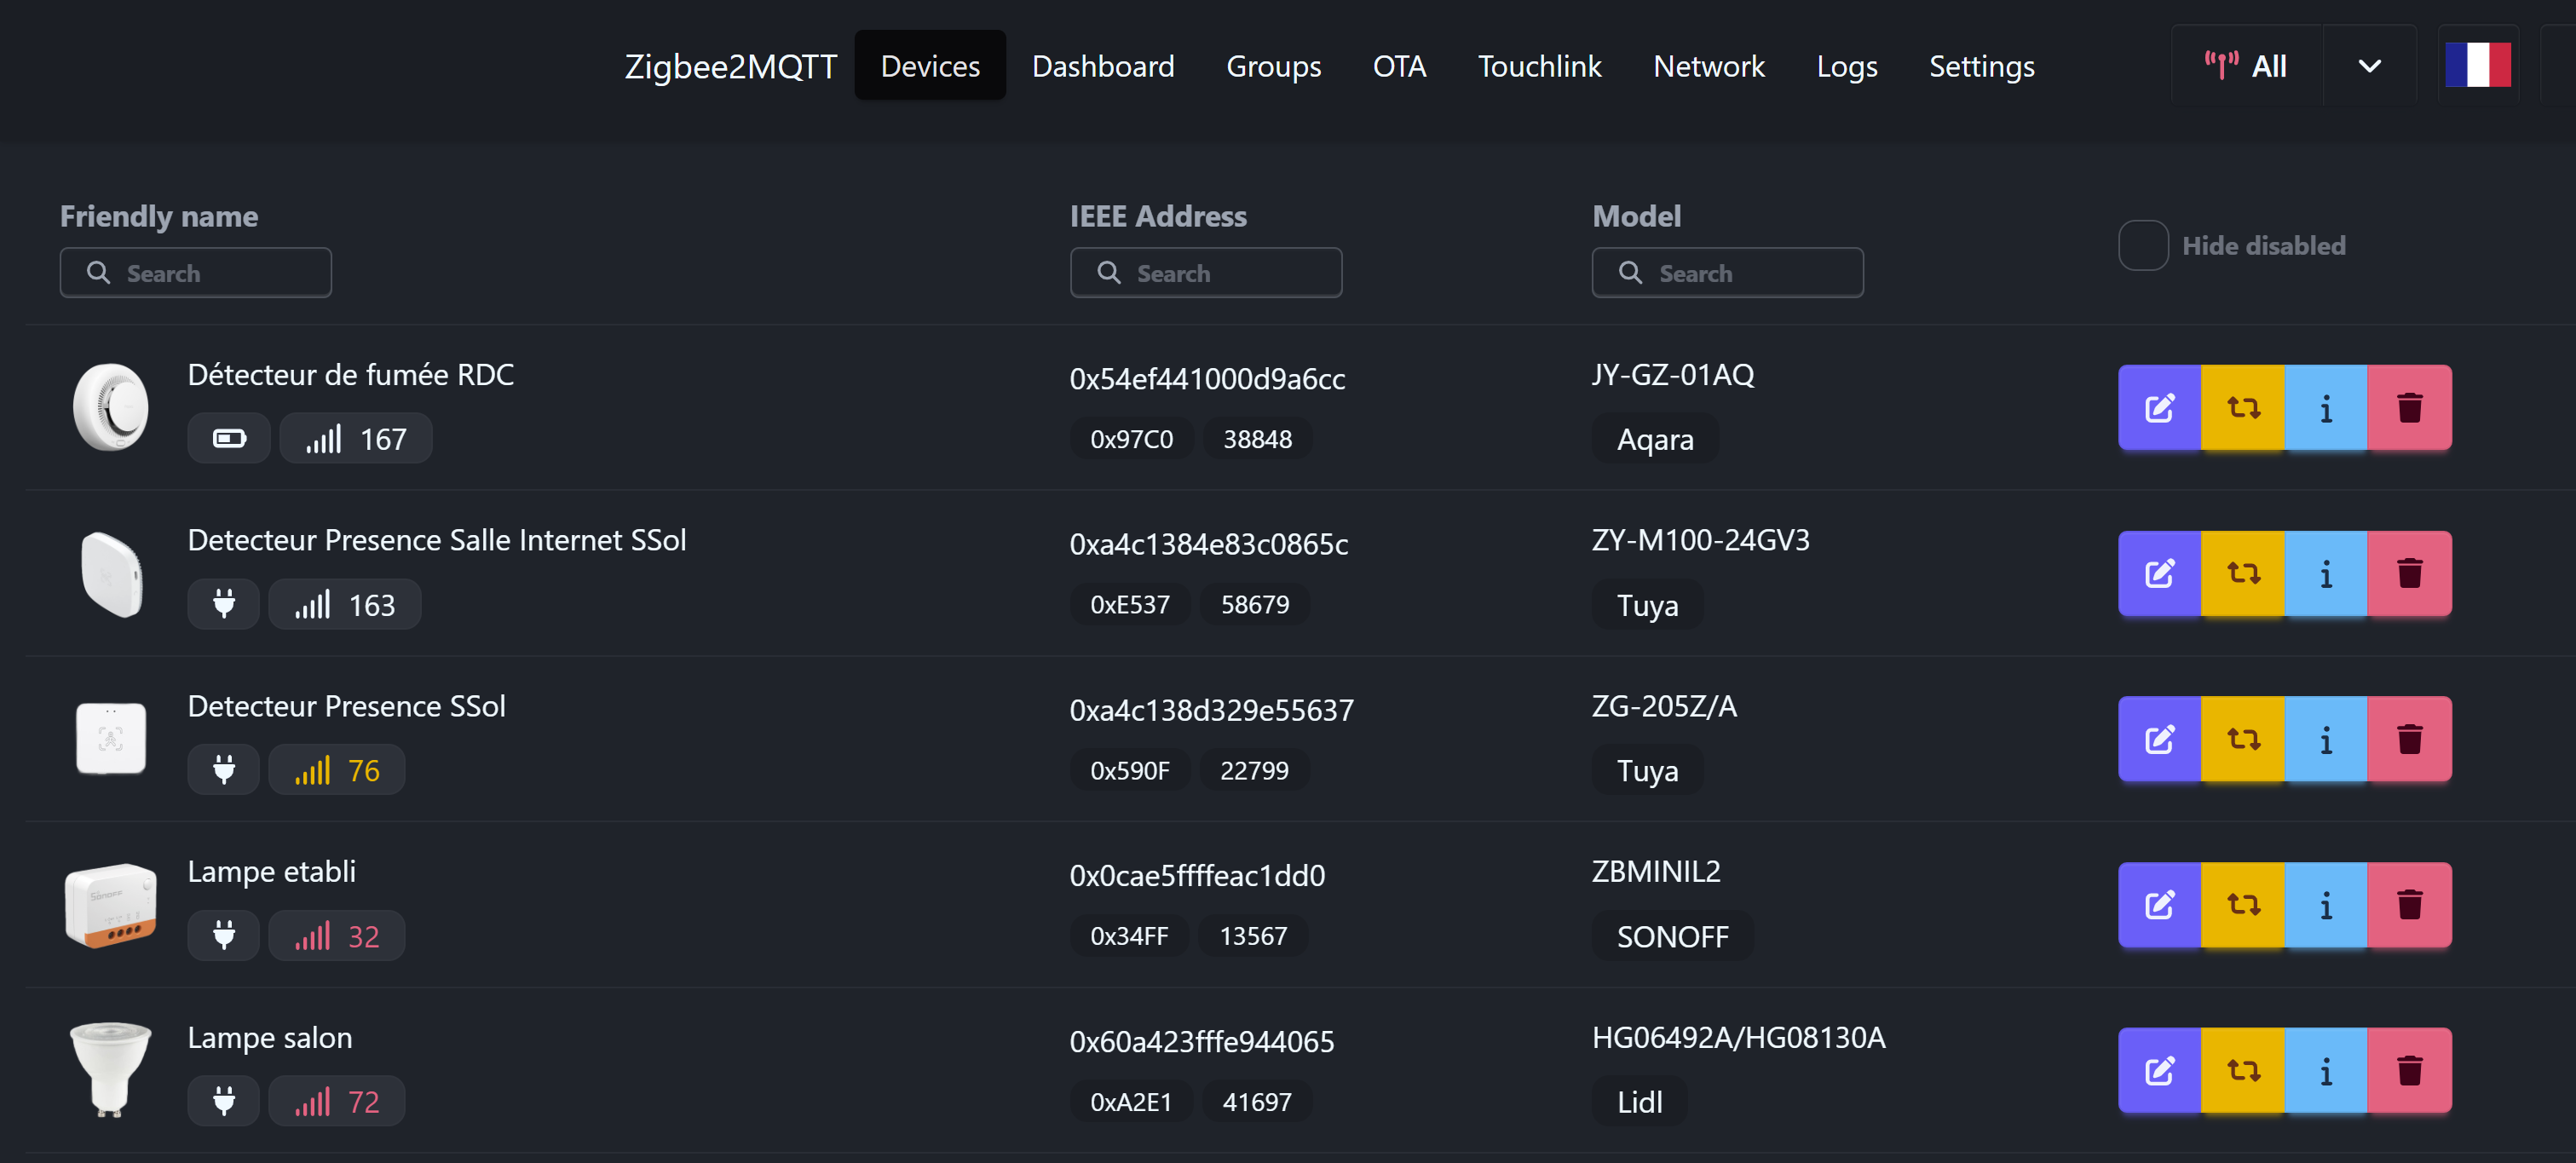Sort by IEEE Address column header
The image size is (2576, 1163).
click(x=1158, y=216)
